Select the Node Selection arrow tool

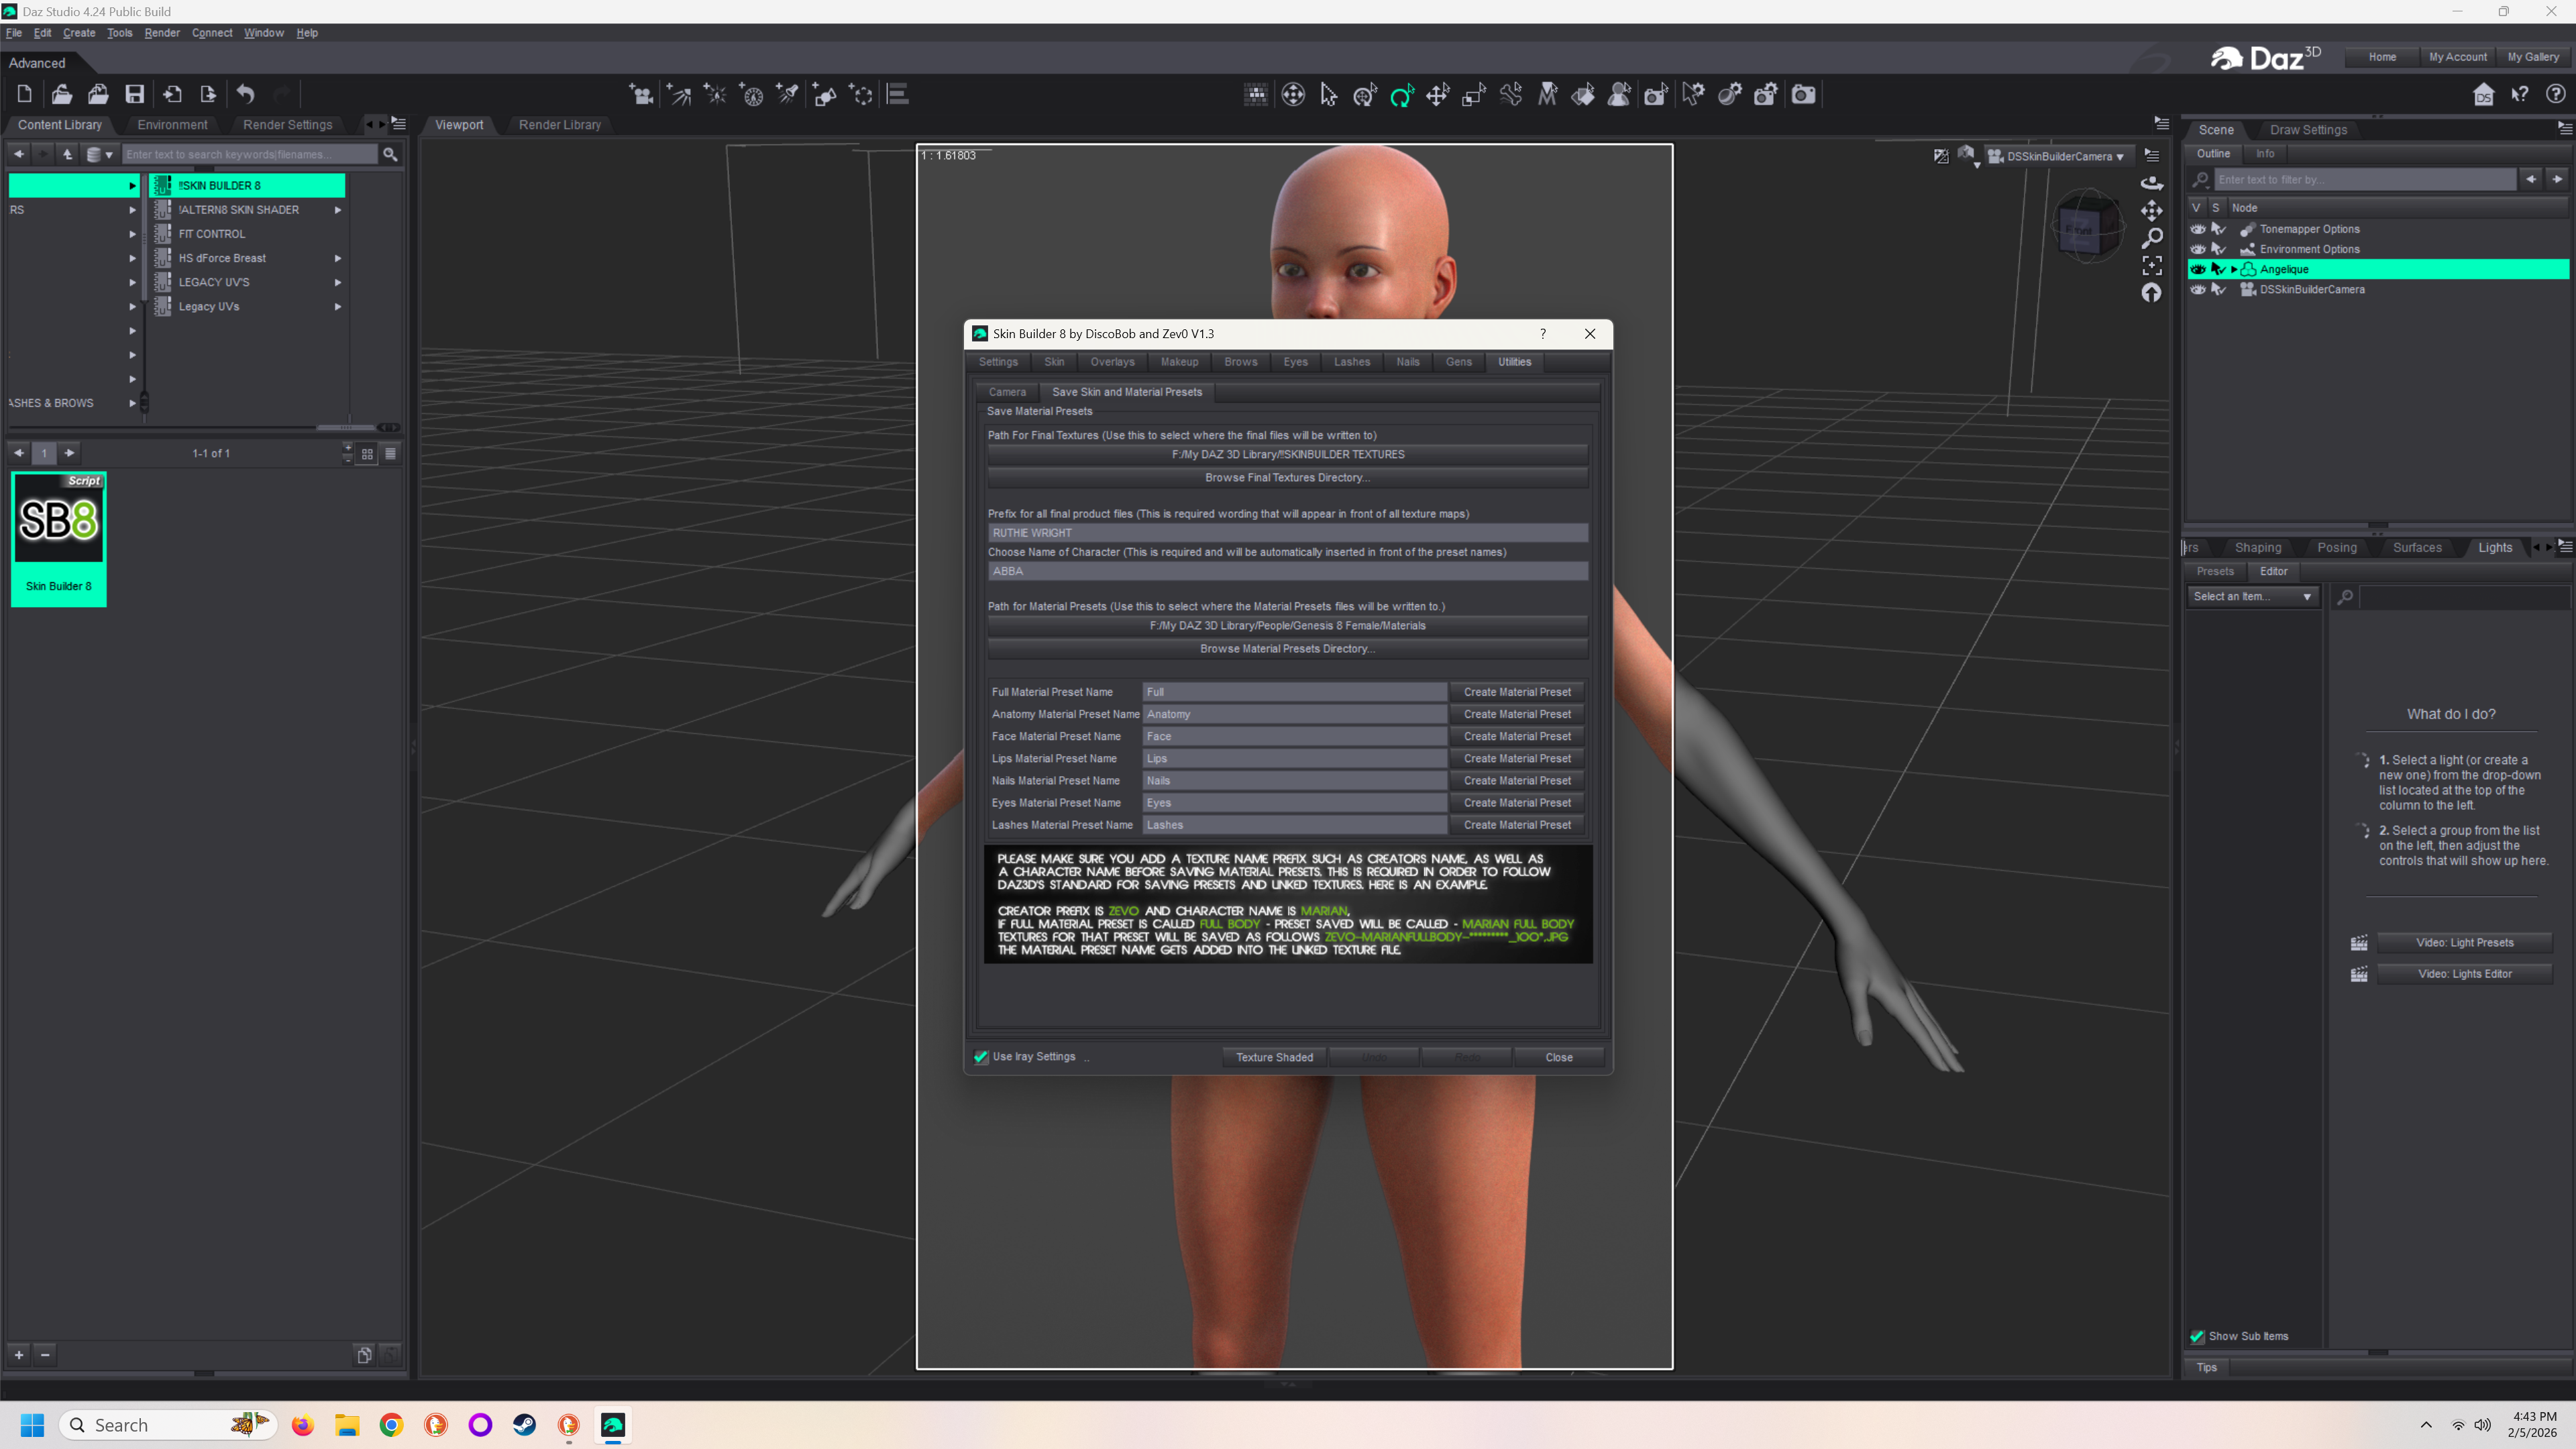1328,95
